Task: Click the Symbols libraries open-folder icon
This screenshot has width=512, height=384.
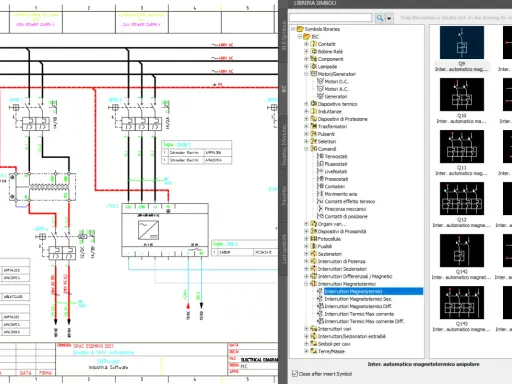Action: pos(300,29)
